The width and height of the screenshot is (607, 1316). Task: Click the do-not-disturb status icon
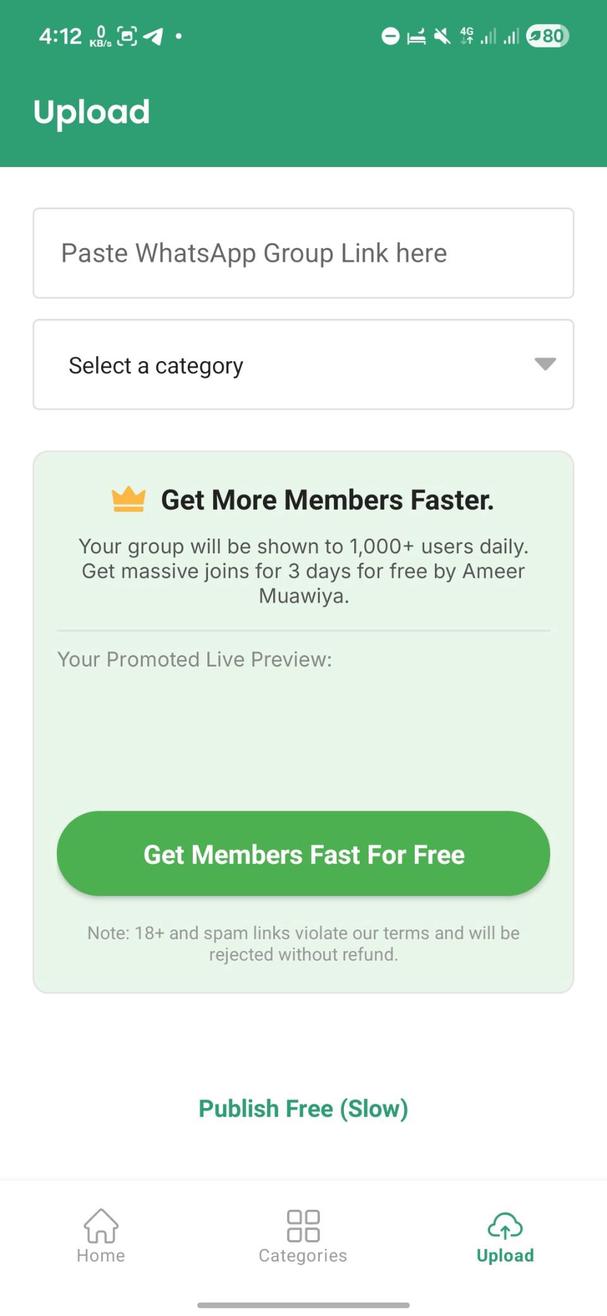(390, 37)
